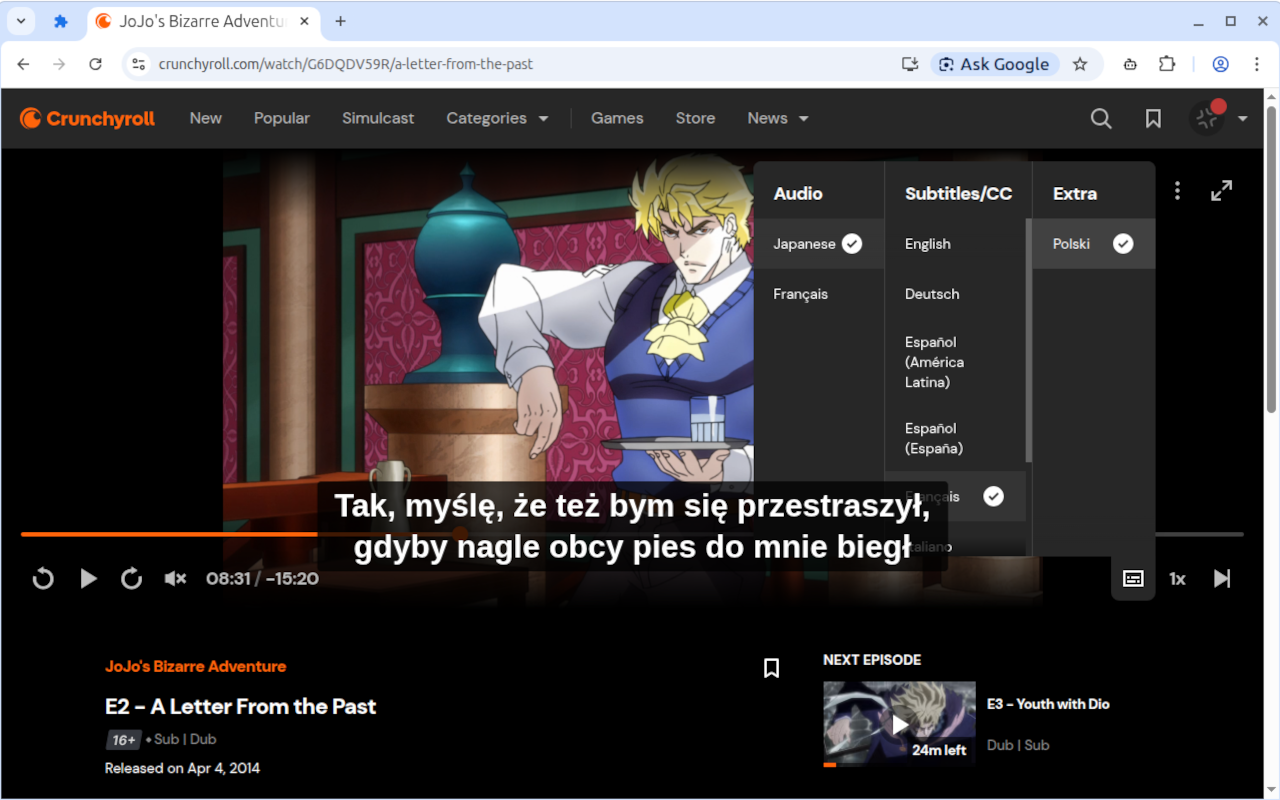Open a new browser tab
Image resolution: width=1280 pixels, height=800 pixels.
click(x=340, y=21)
